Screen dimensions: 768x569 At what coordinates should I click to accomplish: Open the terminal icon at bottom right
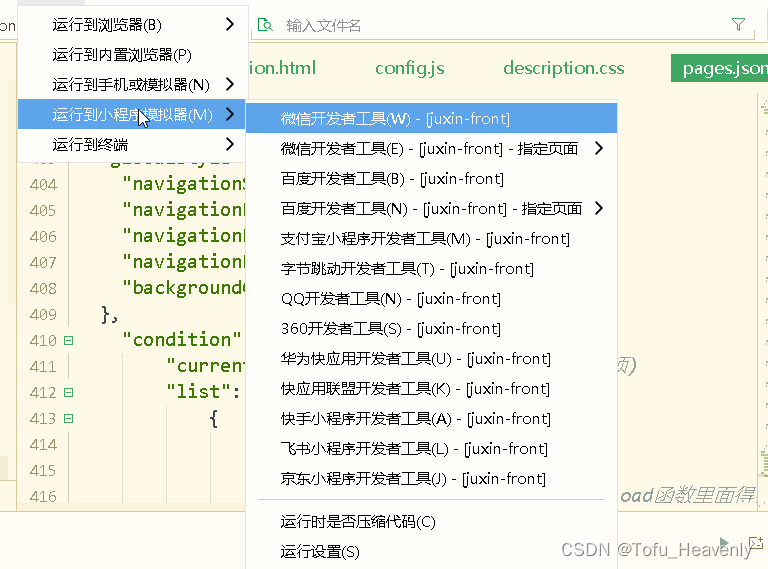pos(756,543)
